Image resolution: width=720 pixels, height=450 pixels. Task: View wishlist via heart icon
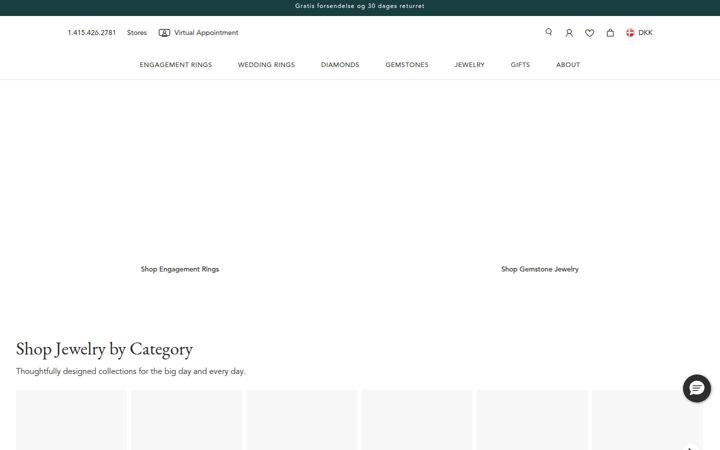pos(590,33)
